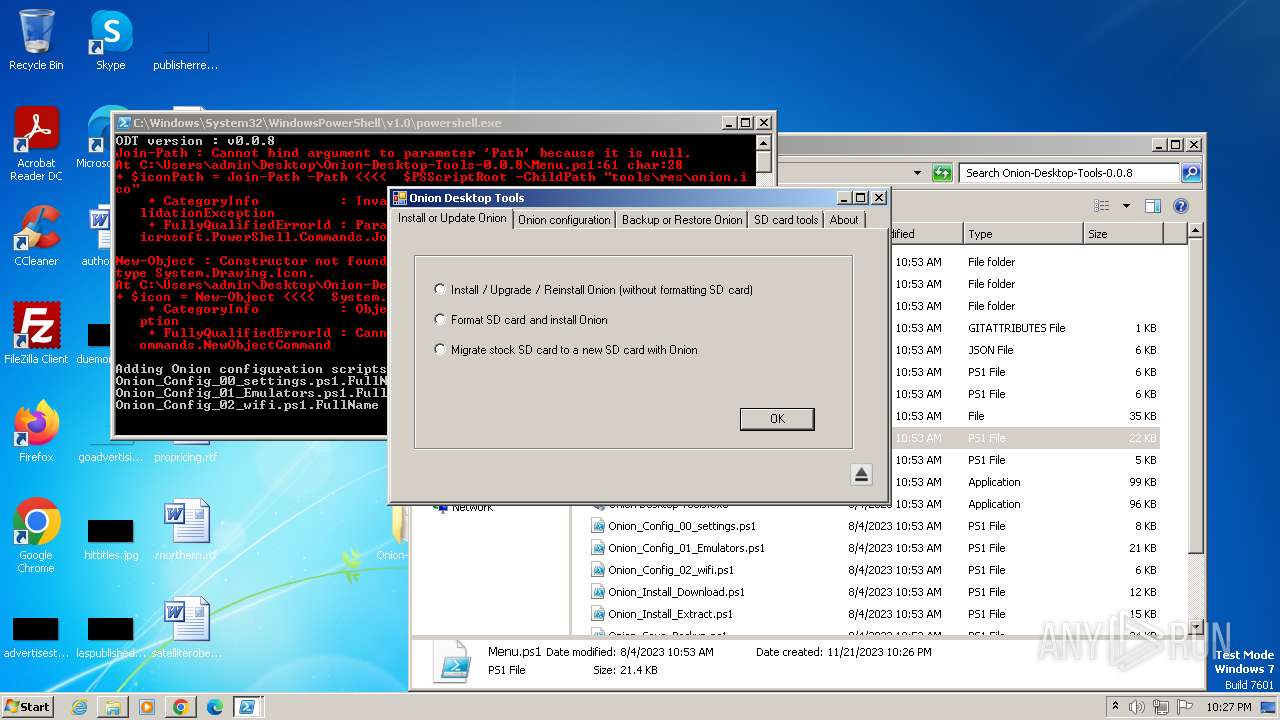Open the FileZilla Client desktop icon

click(36, 333)
